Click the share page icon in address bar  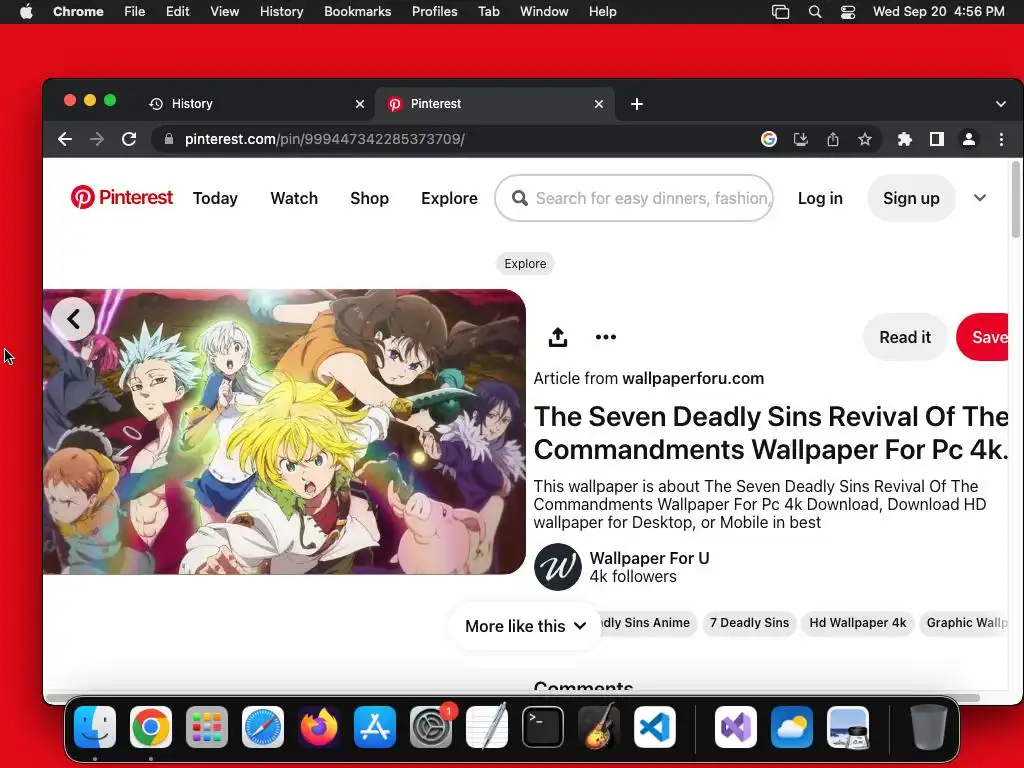(x=833, y=139)
